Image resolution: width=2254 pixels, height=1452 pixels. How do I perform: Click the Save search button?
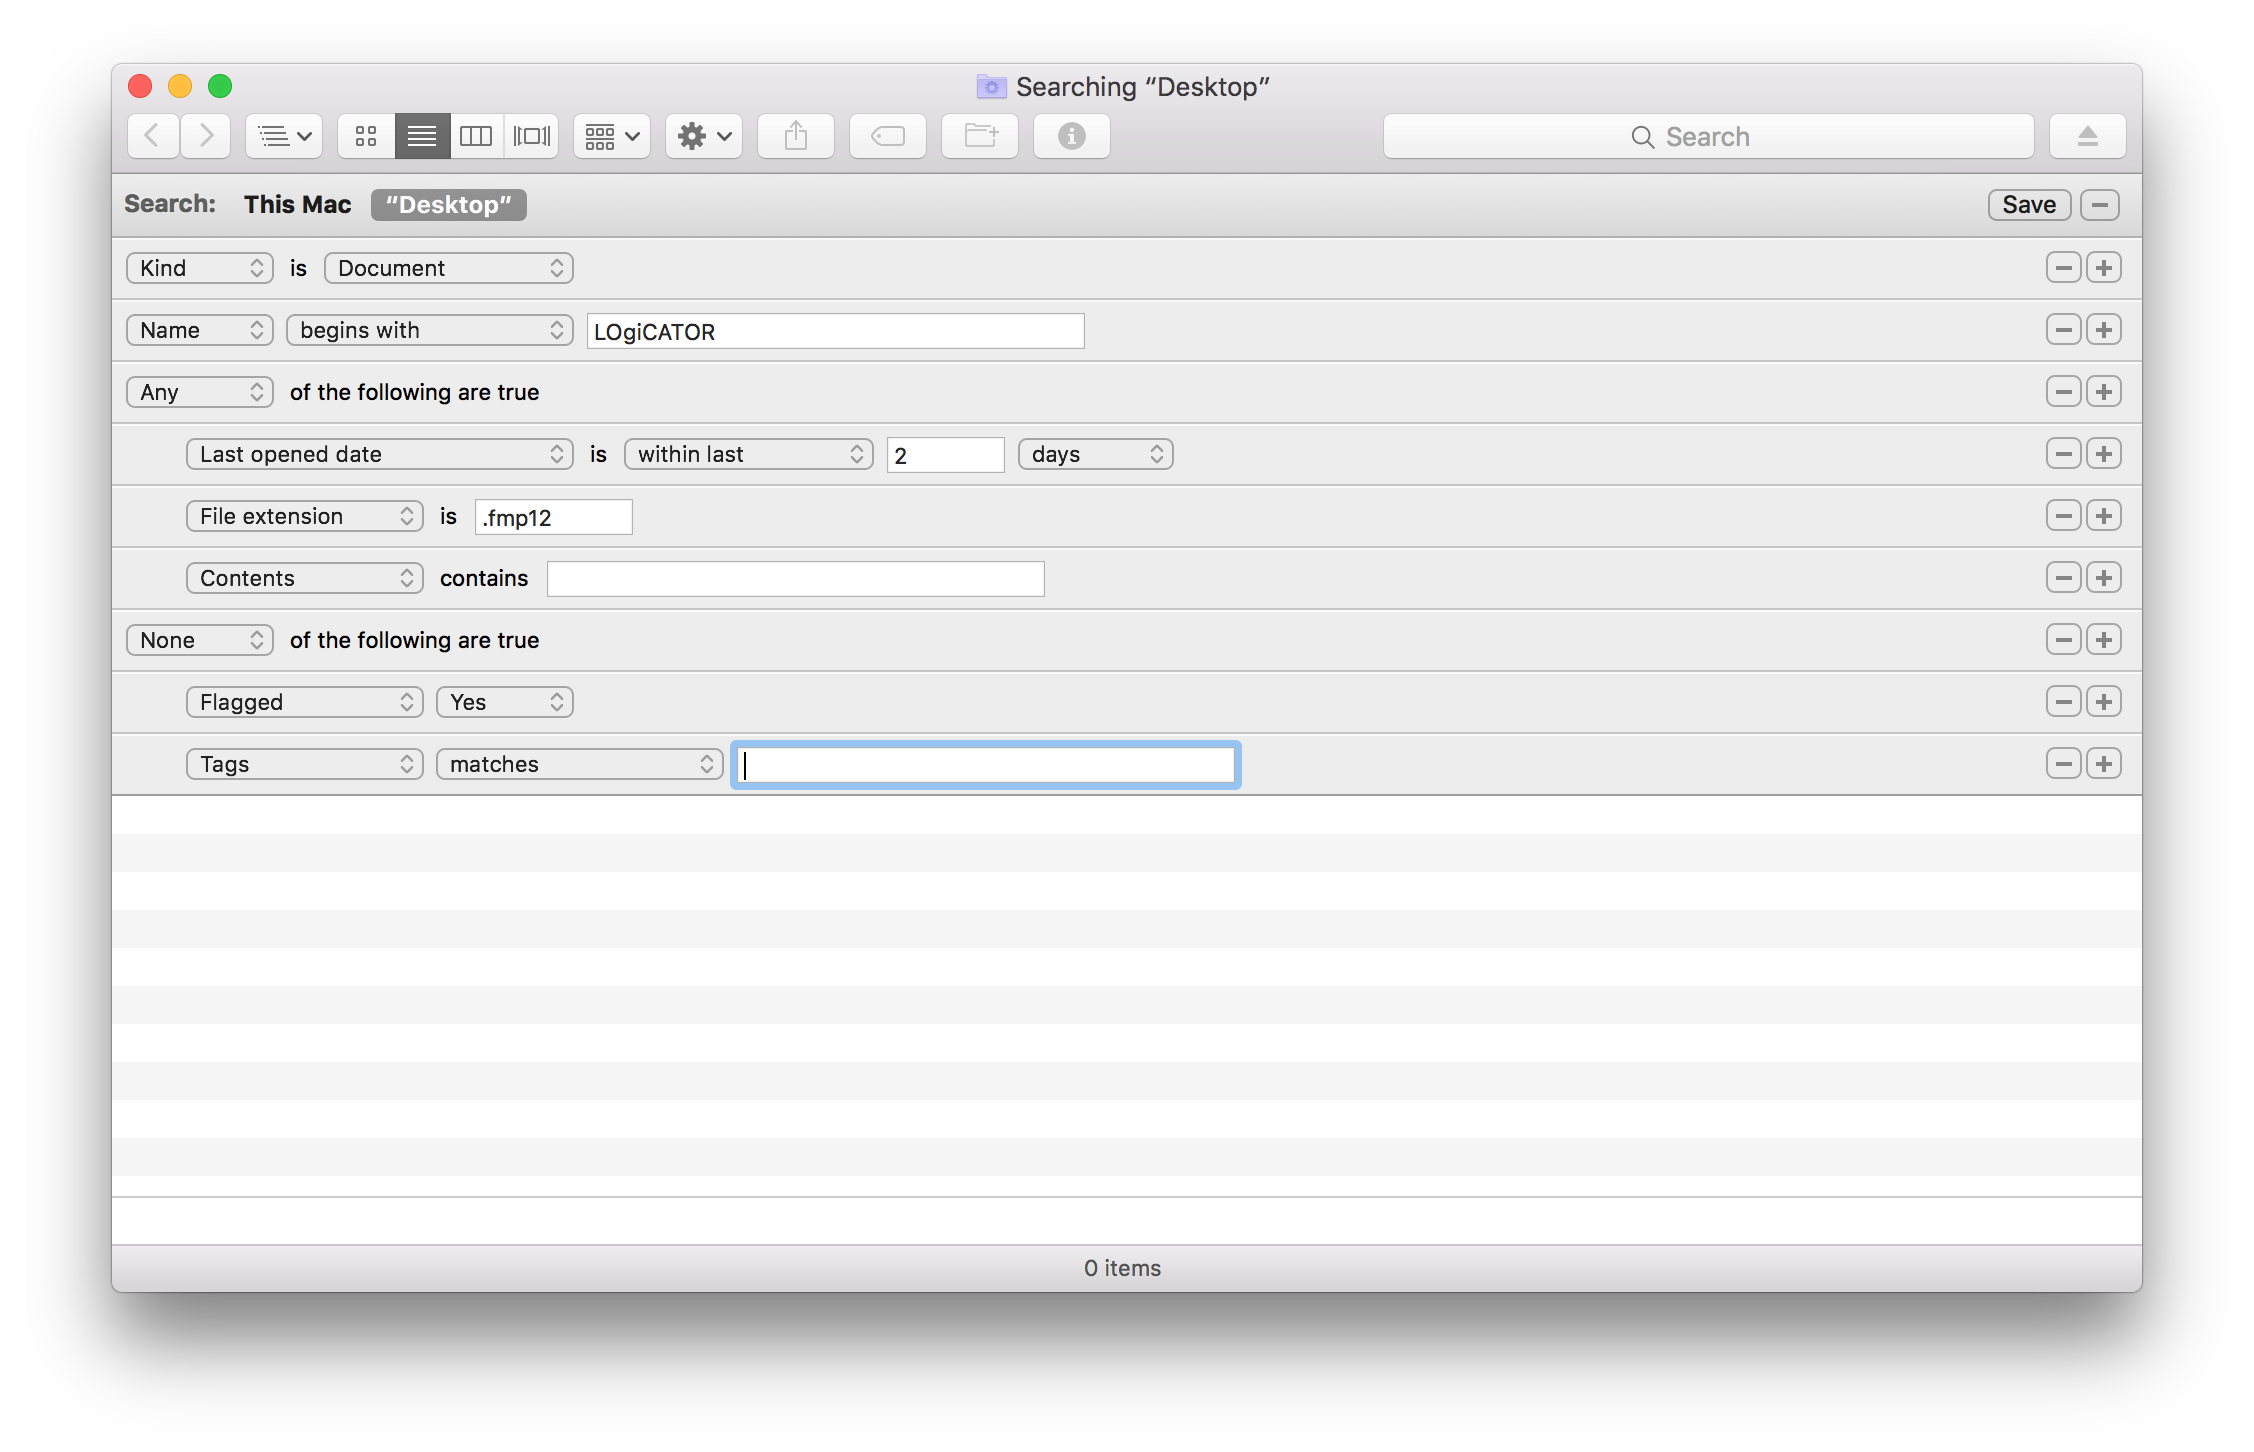click(2029, 204)
